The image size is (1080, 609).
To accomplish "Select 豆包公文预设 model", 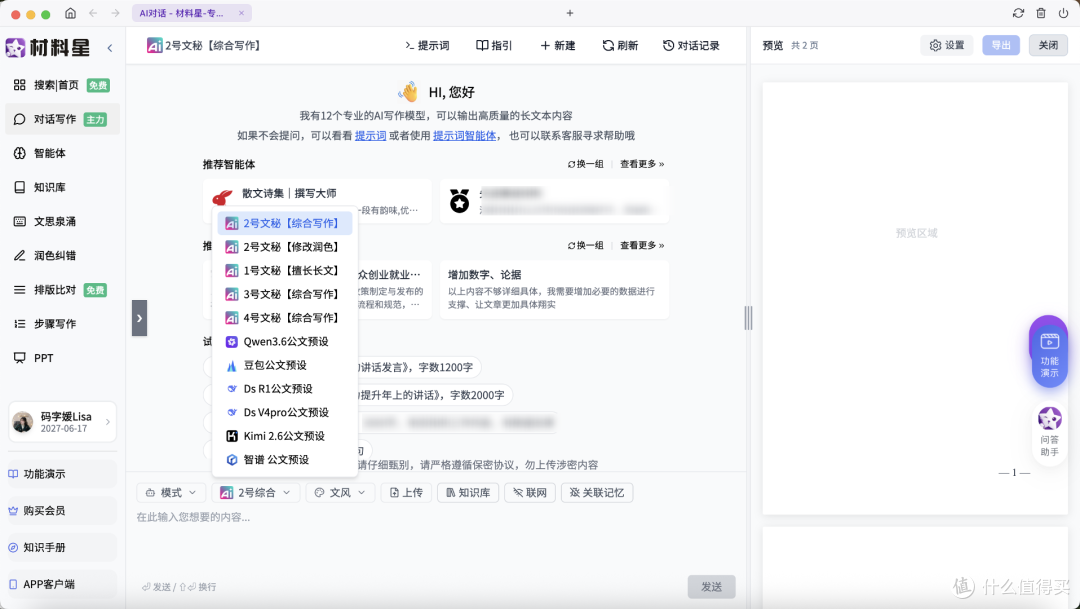I will pyautogui.click(x=284, y=365).
